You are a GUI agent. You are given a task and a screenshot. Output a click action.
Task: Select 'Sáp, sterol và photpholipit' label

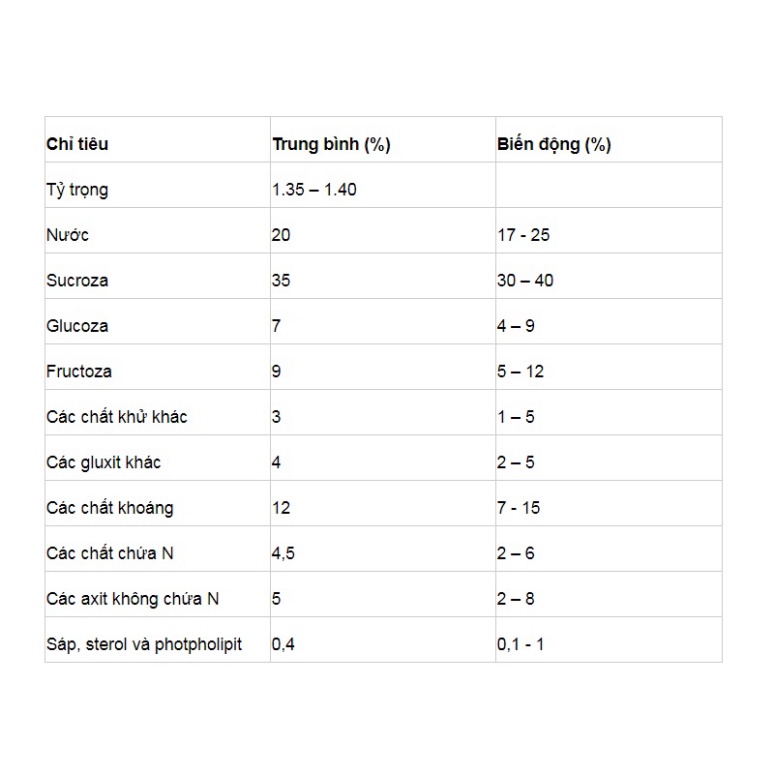(144, 644)
